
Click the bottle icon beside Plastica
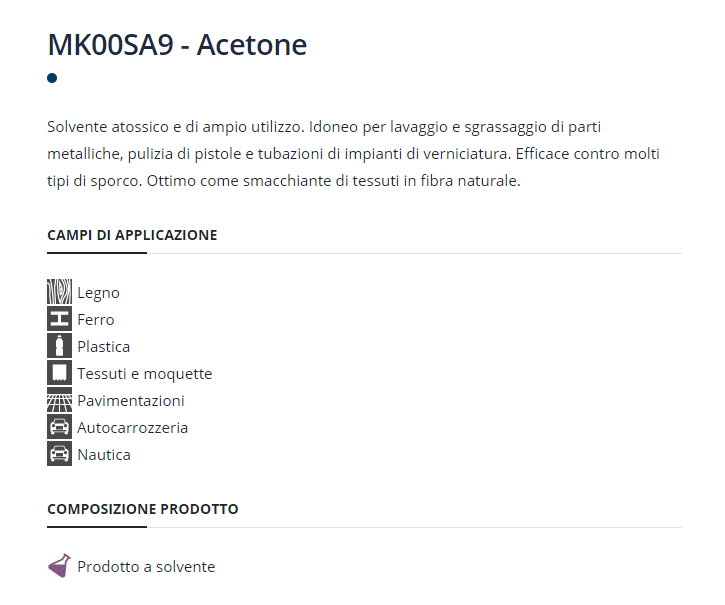(59, 347)
